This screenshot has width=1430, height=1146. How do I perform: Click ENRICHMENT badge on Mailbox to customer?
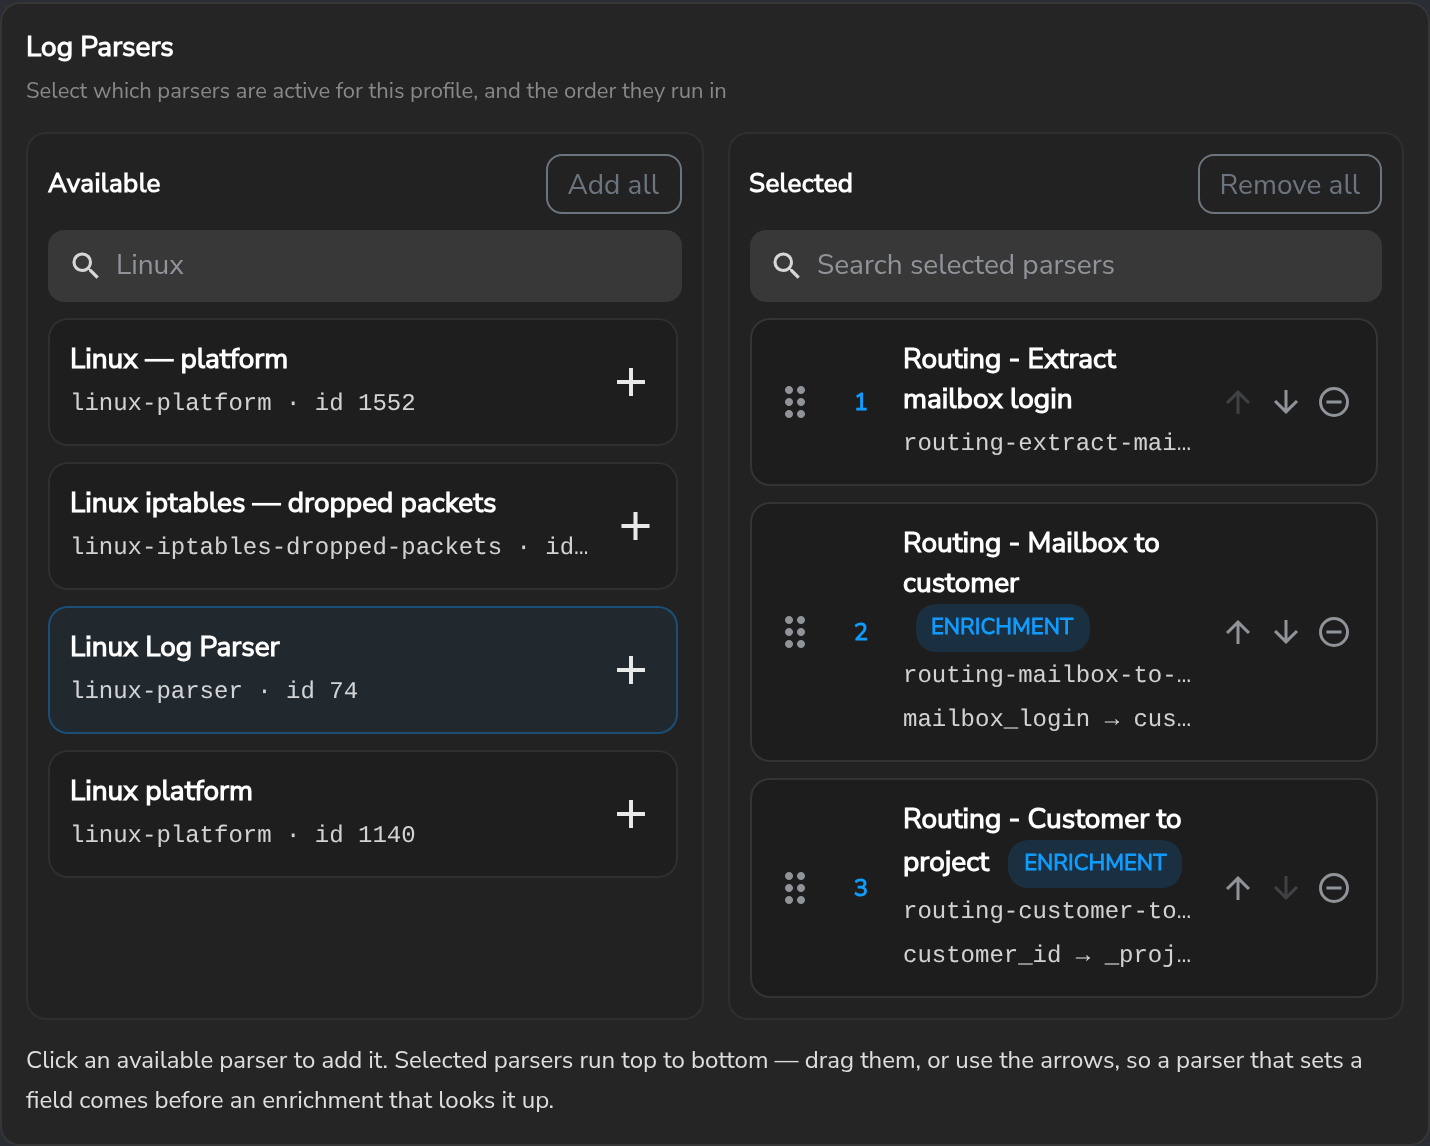pos(1002,627)
